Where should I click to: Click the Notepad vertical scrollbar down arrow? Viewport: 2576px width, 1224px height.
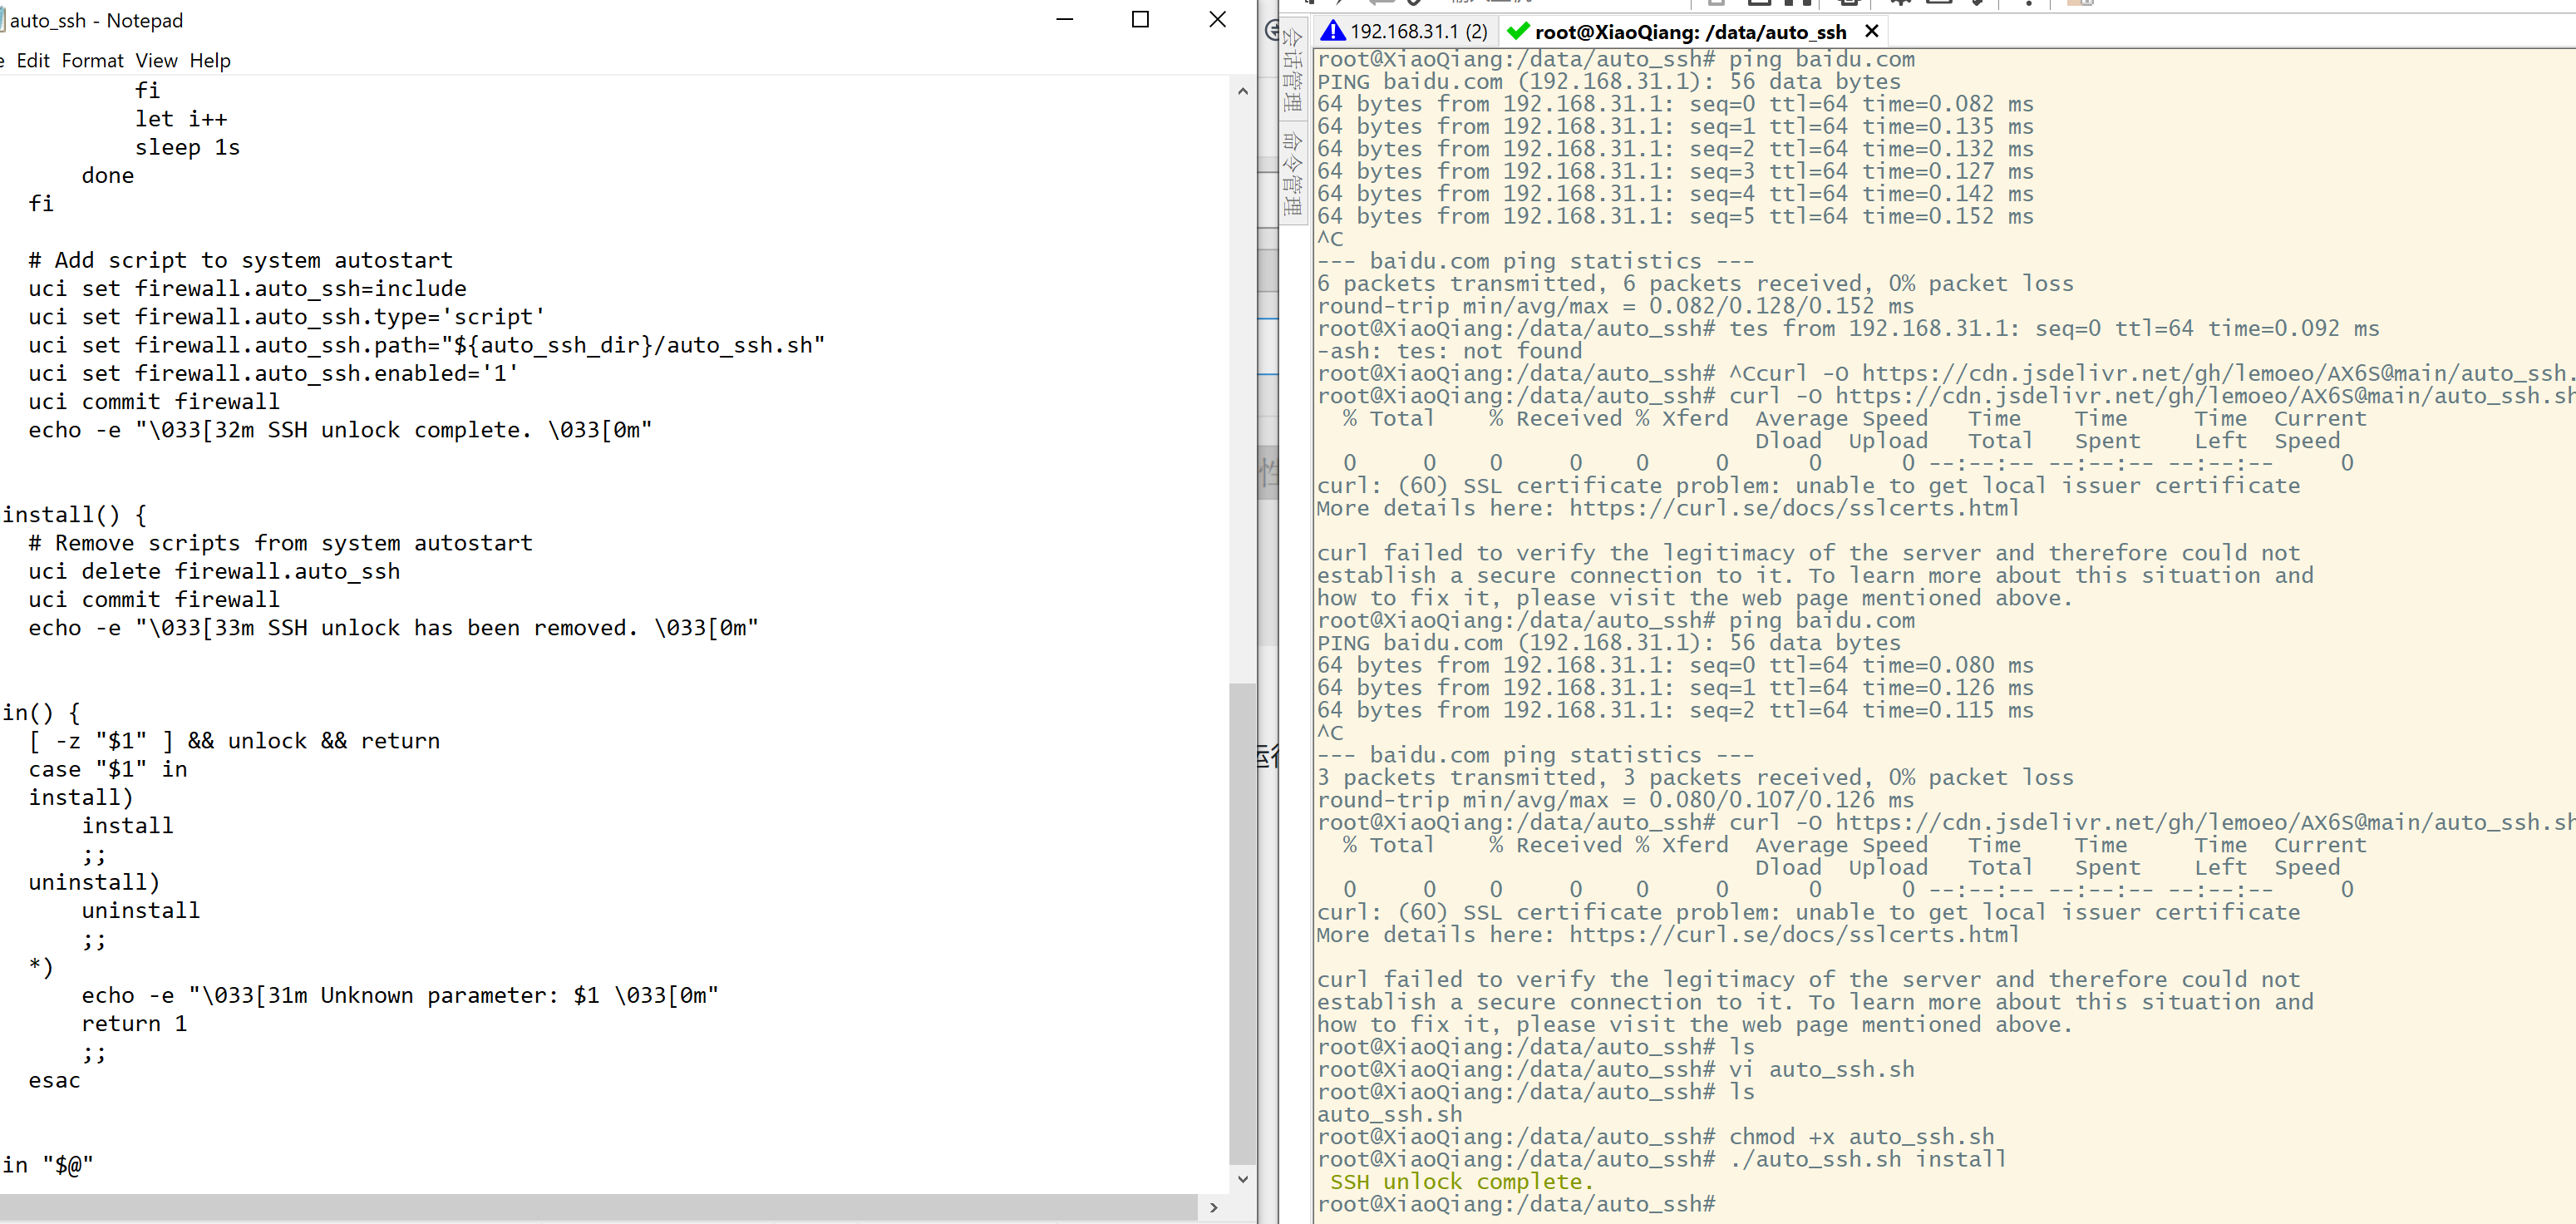1242,1179
